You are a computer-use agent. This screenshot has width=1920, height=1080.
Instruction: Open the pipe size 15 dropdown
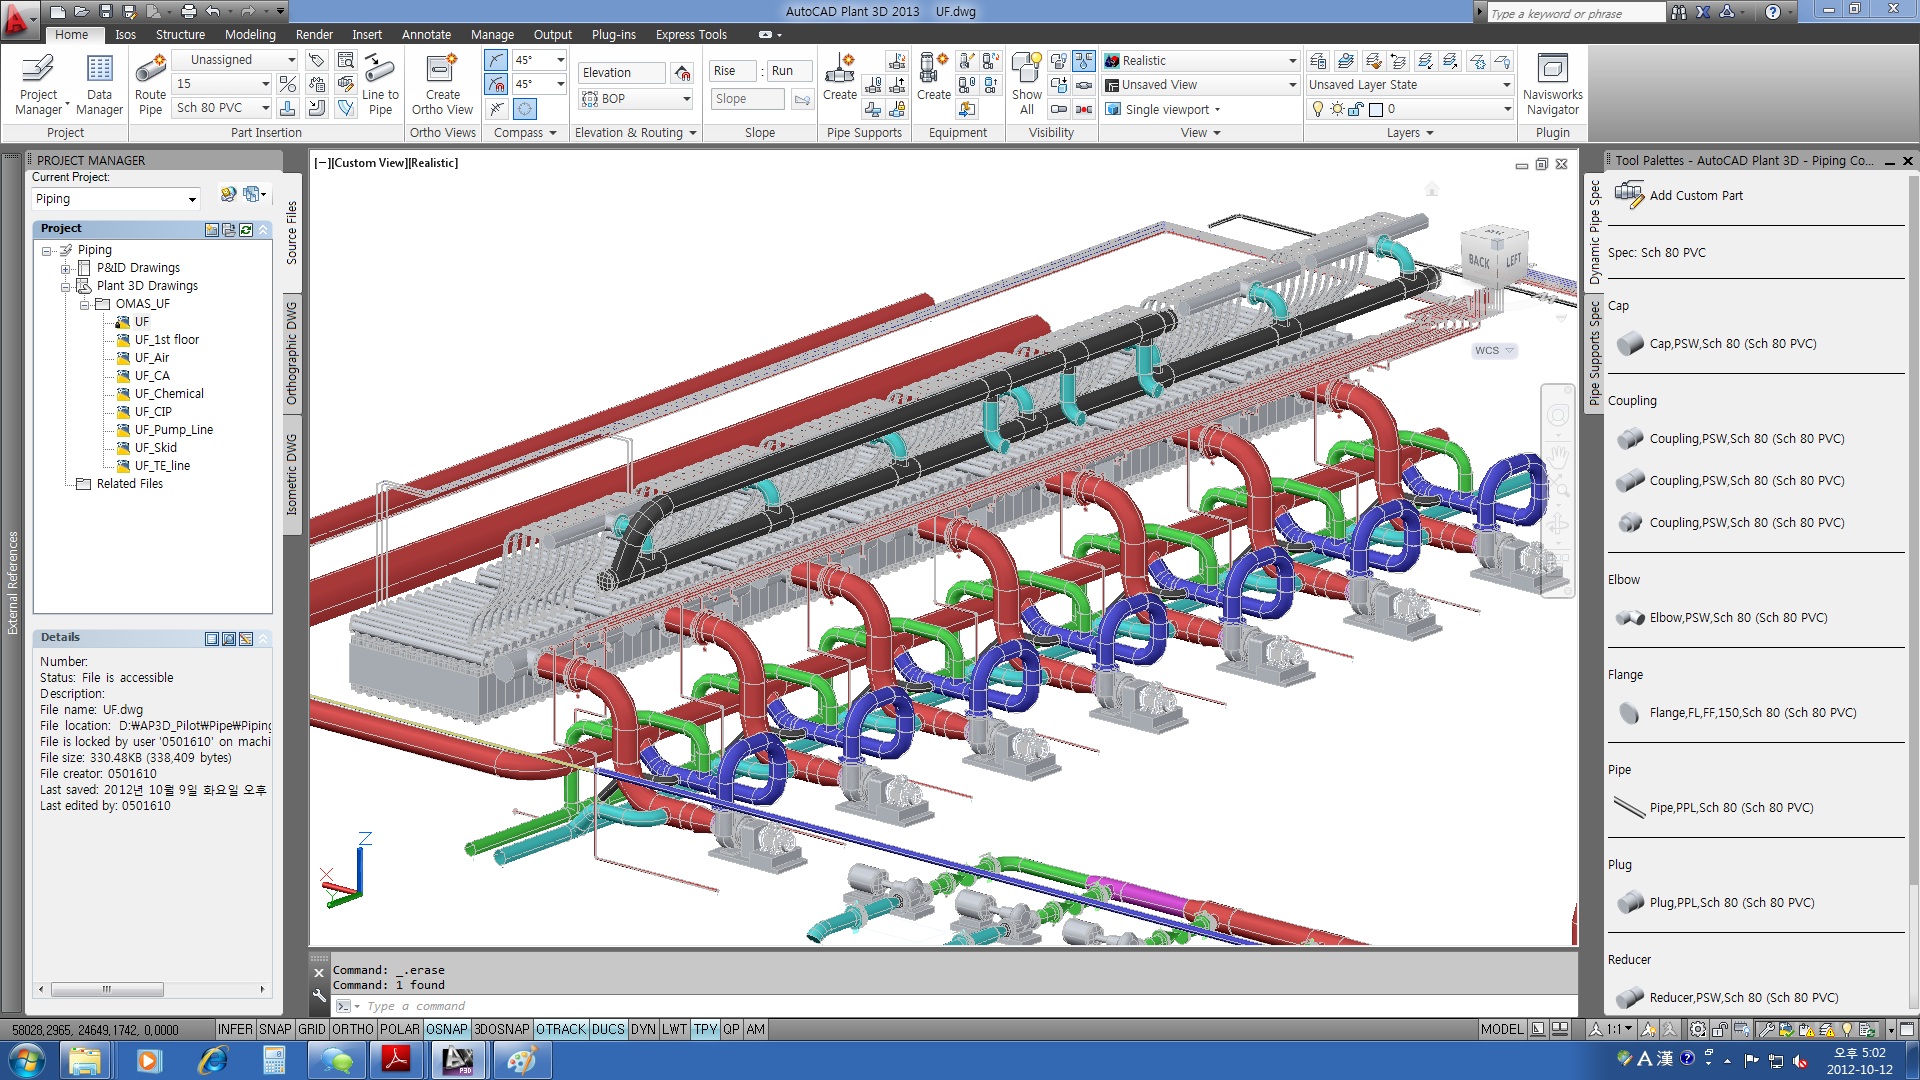(x=265, y=84)
